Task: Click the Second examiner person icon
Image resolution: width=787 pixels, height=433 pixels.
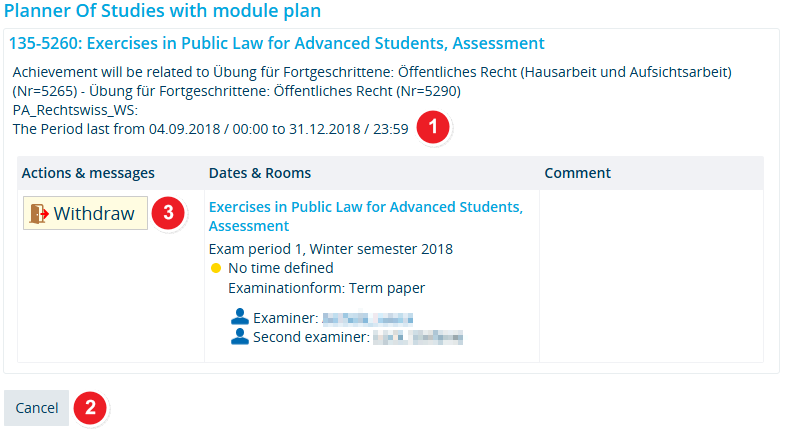Action: 240,336
